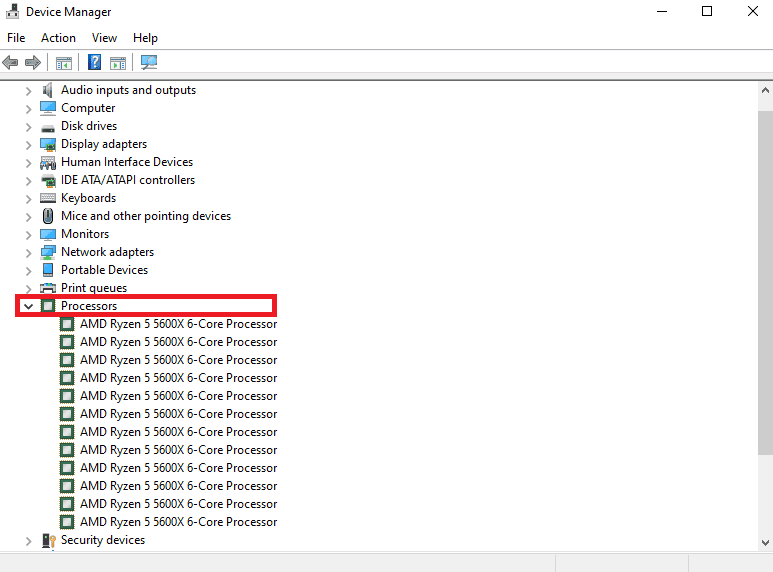
Task: Expand Display adapters
Action: pyautogui.click(x=29, y=145)
